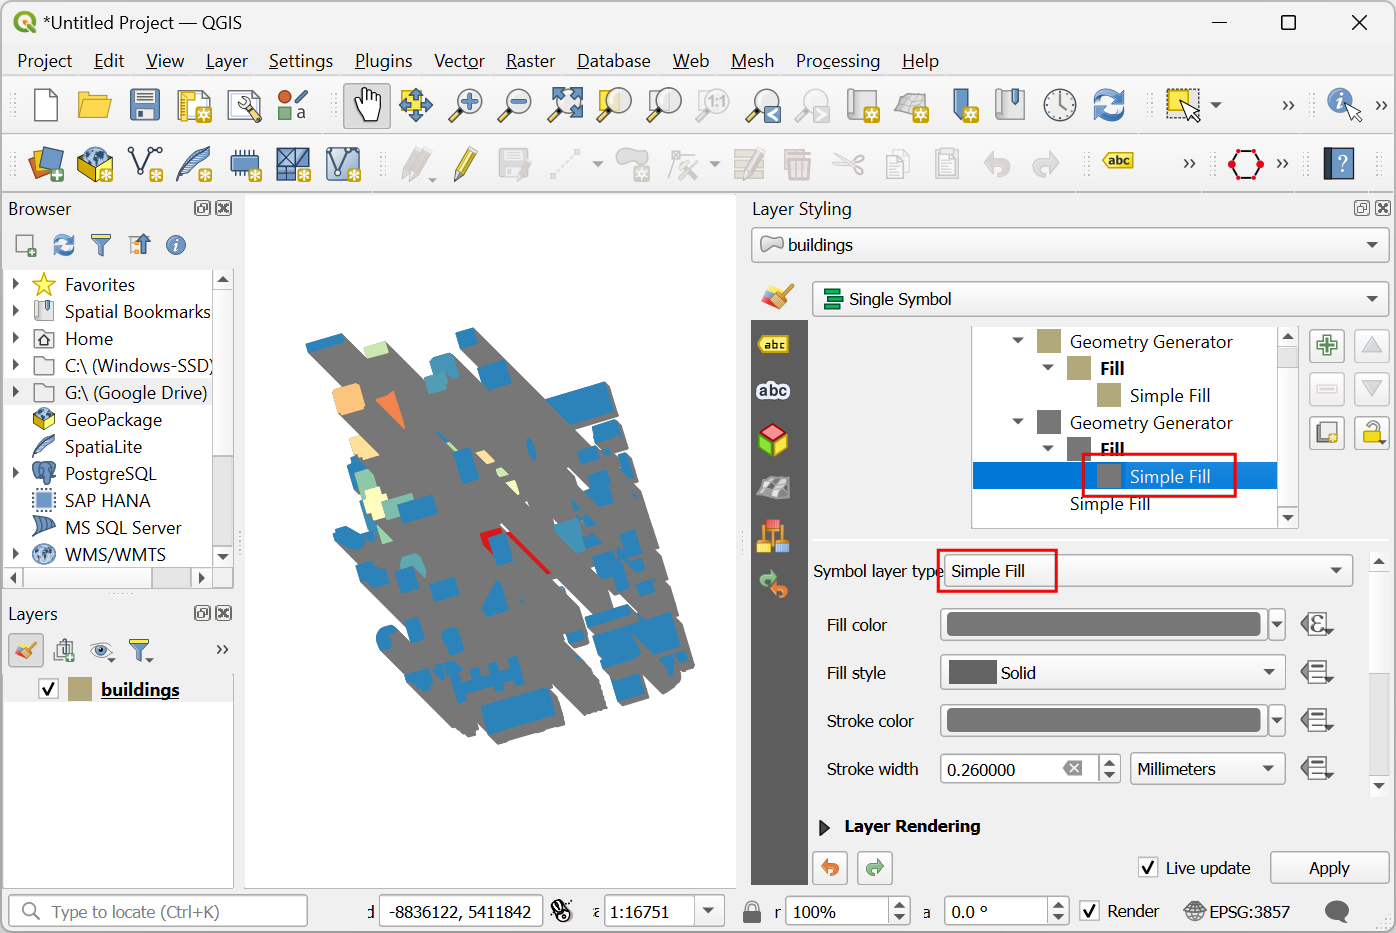Click the Open Project folder icon

[x=95, y=105]
